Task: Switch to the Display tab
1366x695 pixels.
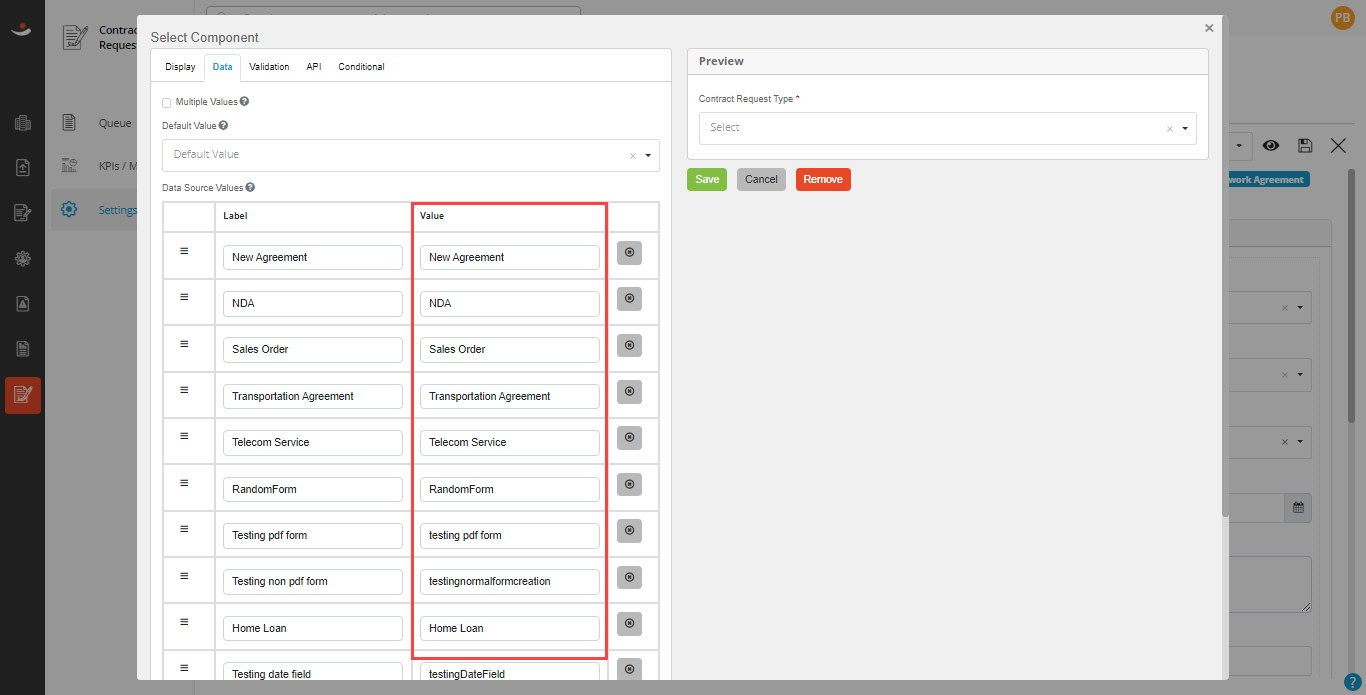Action: 180,67
